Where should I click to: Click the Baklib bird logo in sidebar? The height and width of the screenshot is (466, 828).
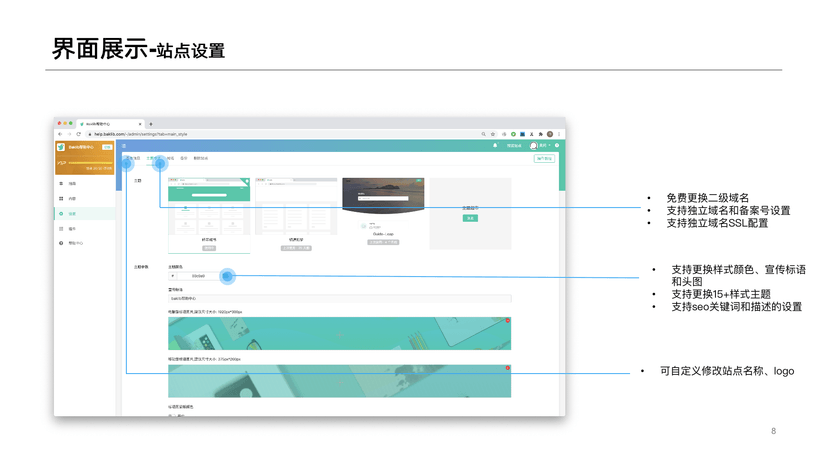point(61,147)
